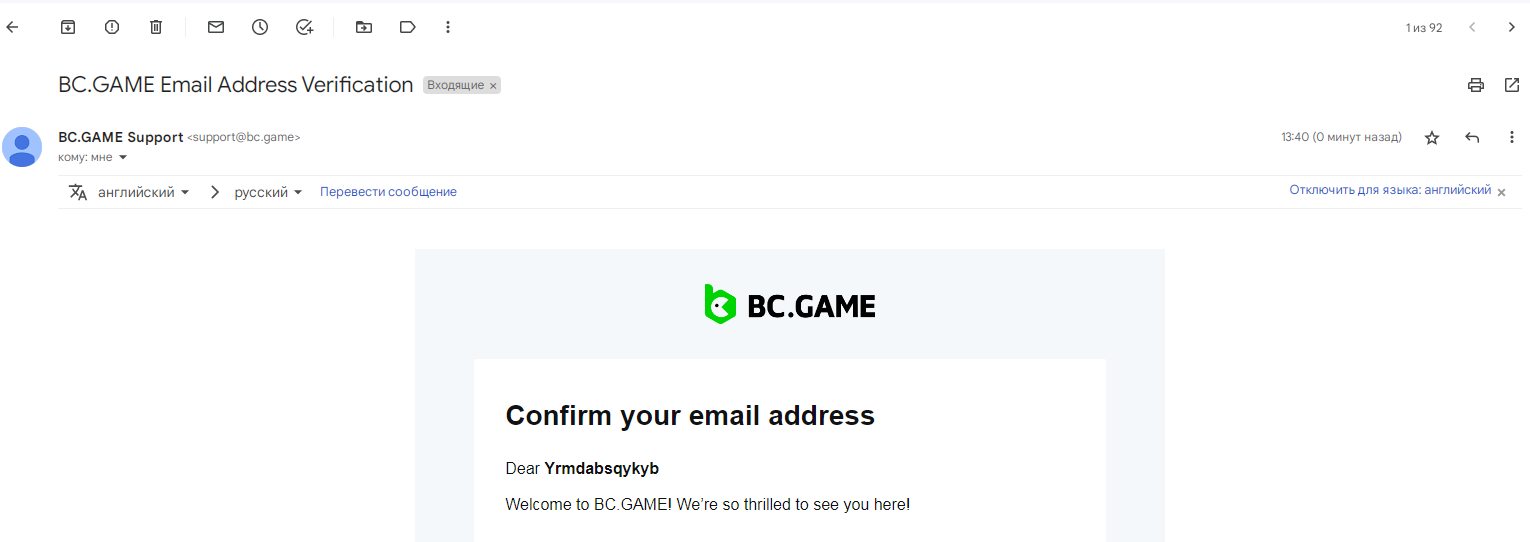Open the target language dropdown 'русский'
1530x542 pixels.
[x=268, y=192]
